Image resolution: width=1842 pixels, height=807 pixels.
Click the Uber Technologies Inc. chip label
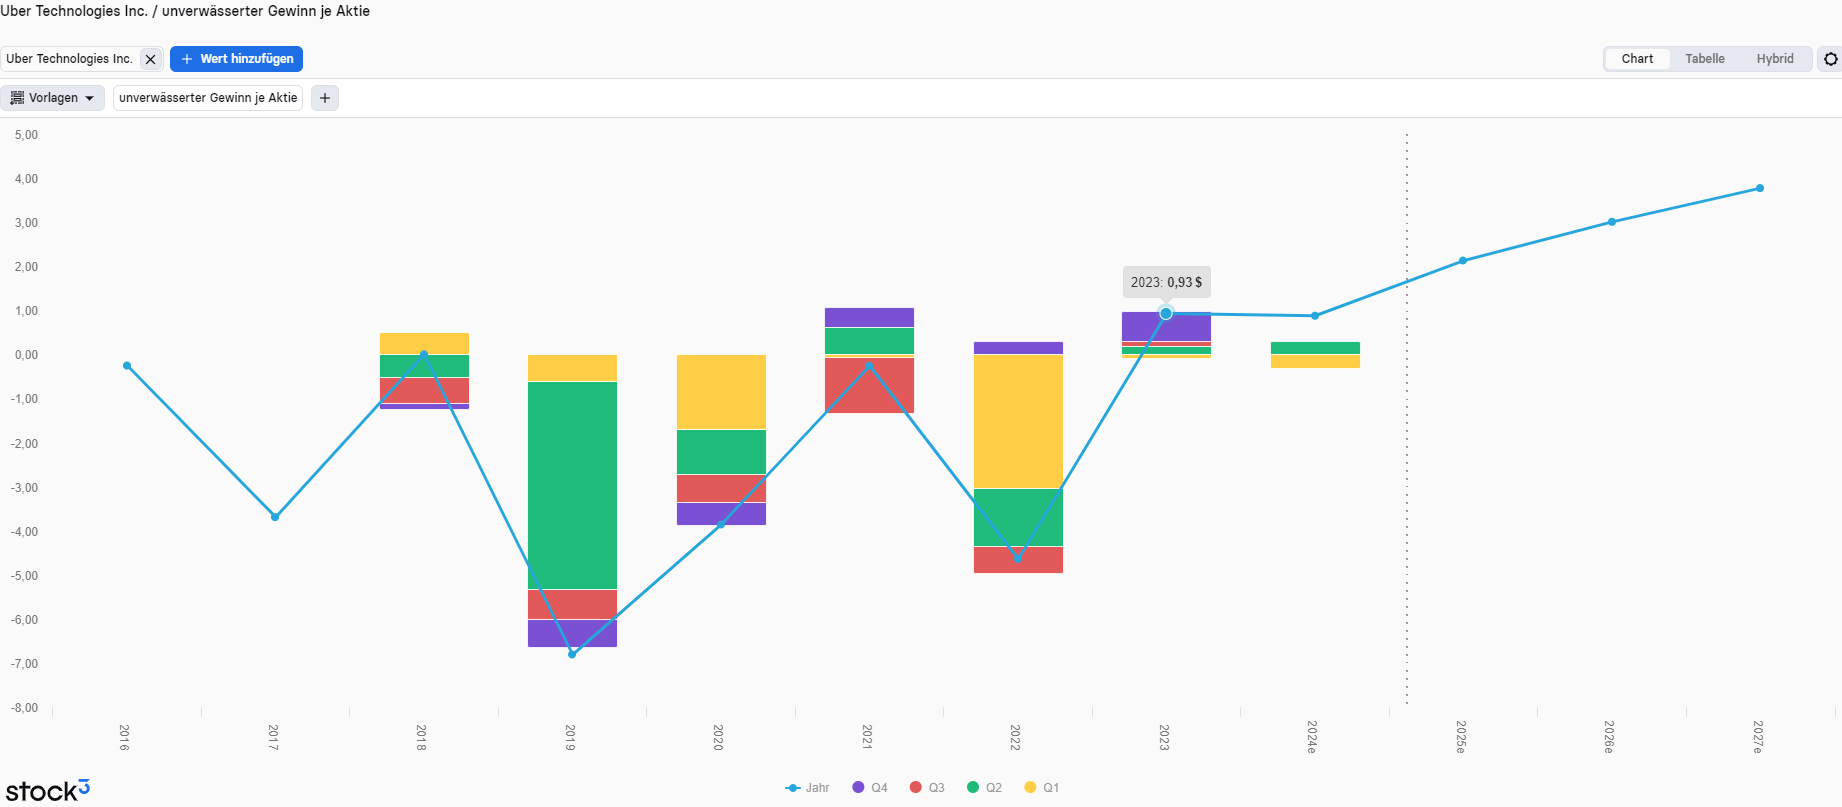tap(69, 59)
